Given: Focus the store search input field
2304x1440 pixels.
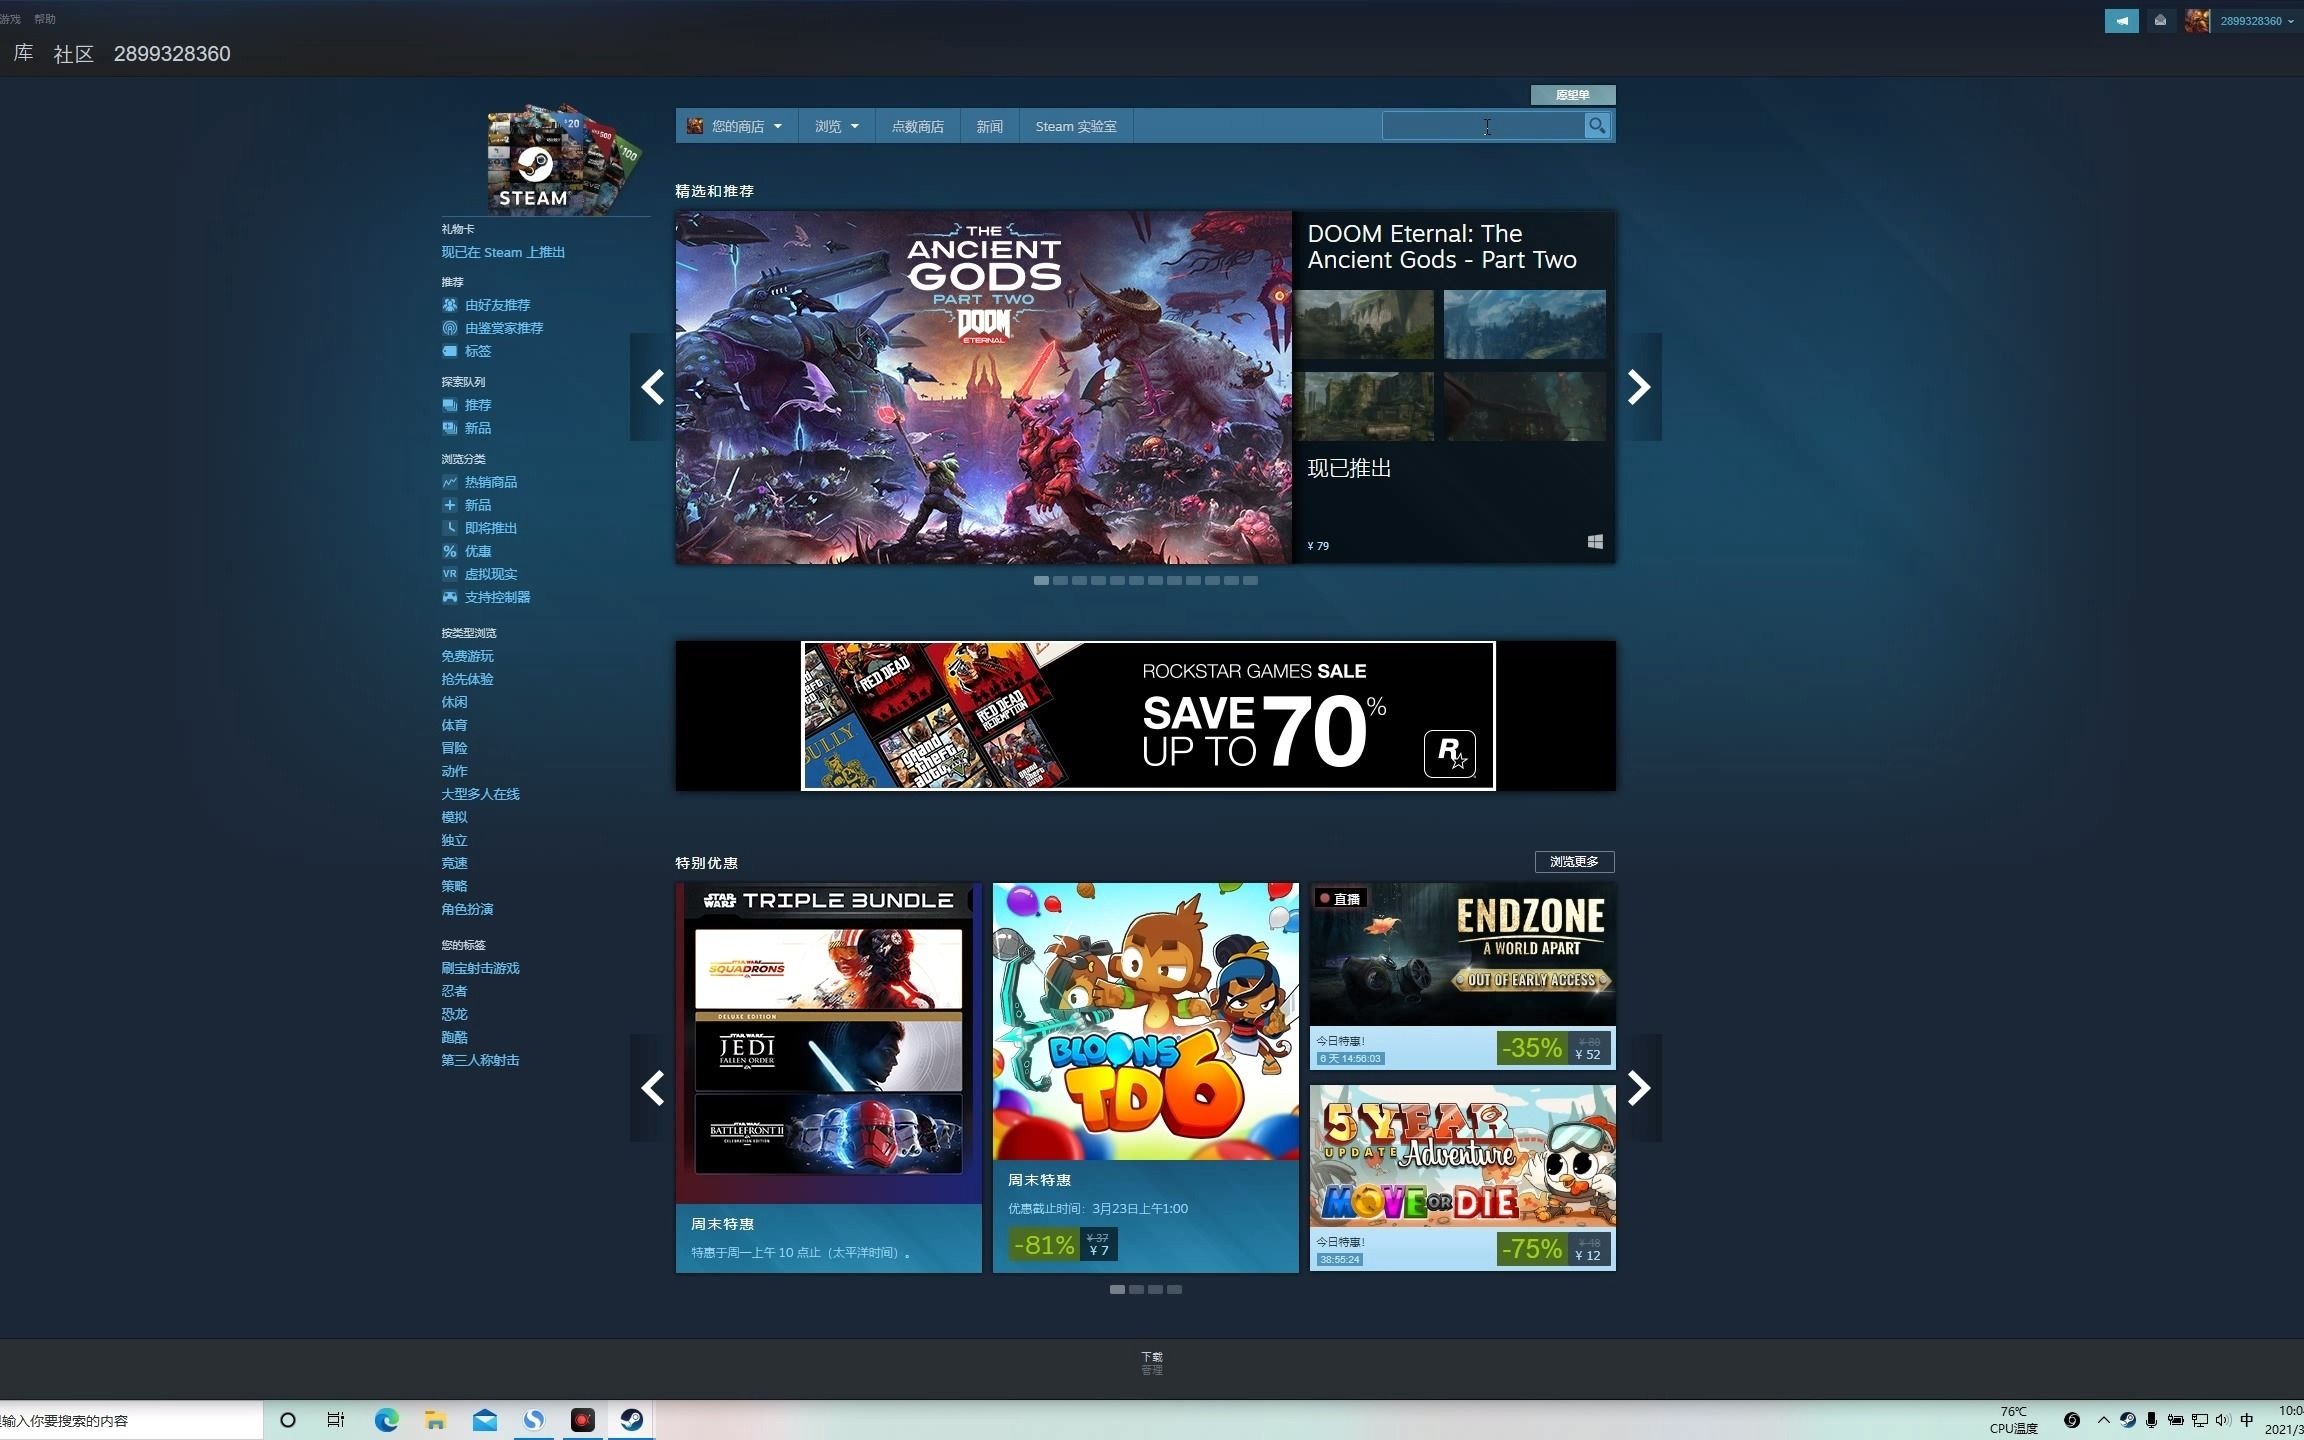Looking at the screenshot, I should click(1483, 126).
